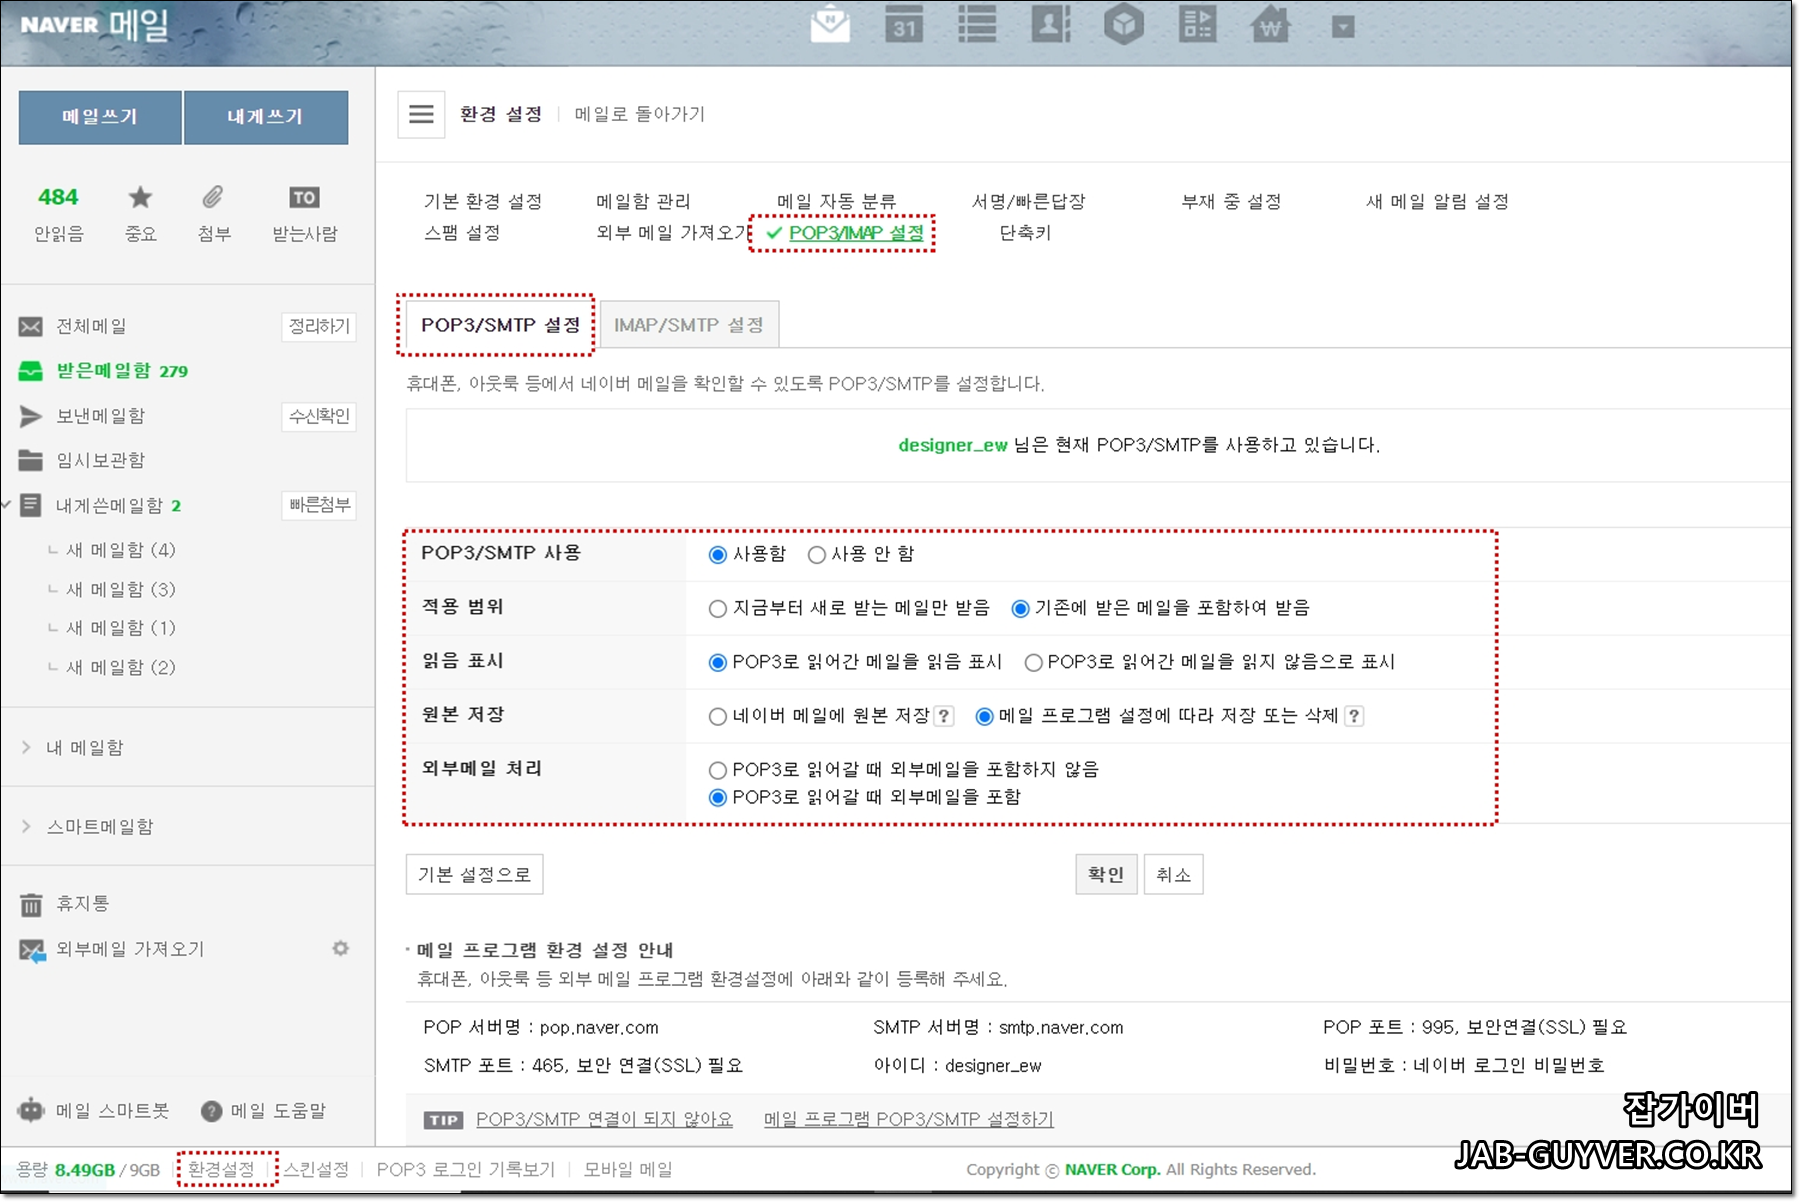This screenshot has width=1800, height=1202.
Task: Click the 메일 스마트봇 robot icon
Action: (x=29, y=1110)
